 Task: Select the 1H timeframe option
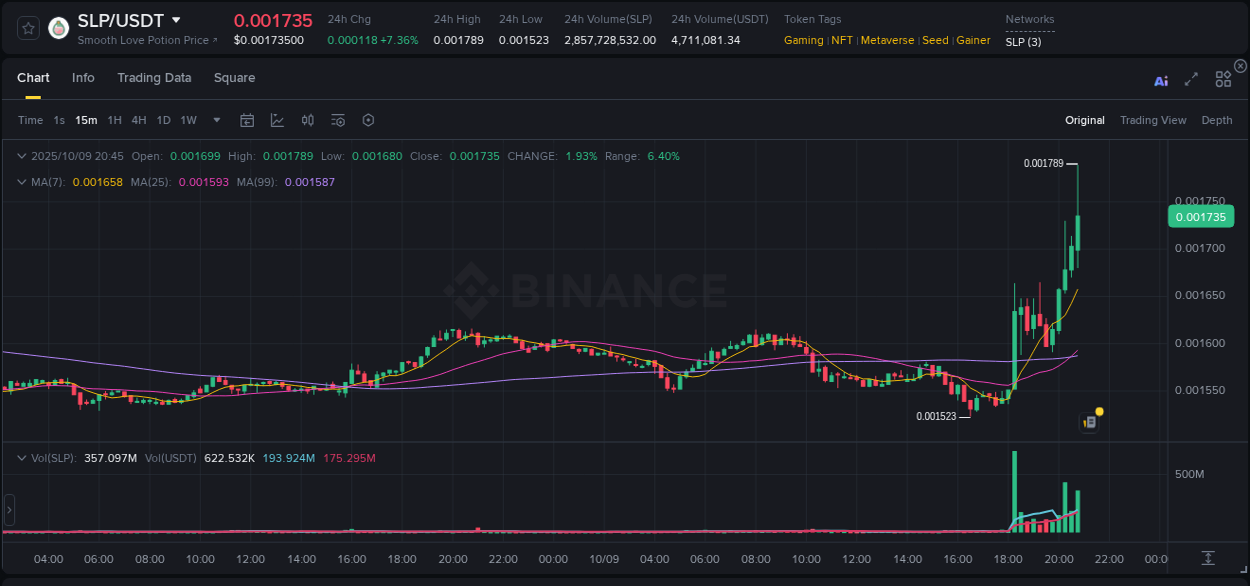(113, 120)
